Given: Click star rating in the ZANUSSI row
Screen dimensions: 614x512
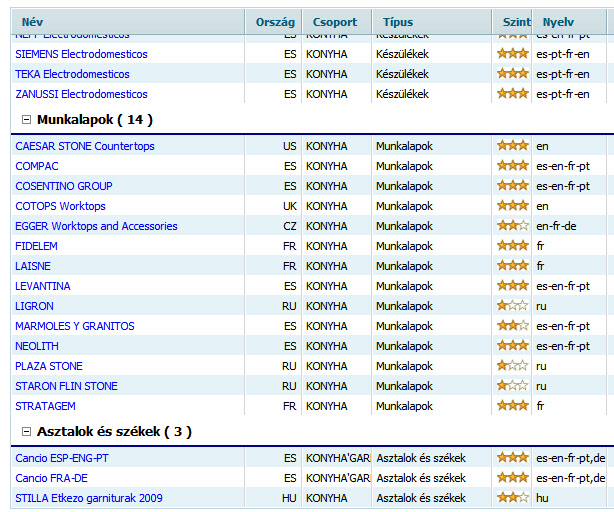Looking at the screenshot, I should point(513,94).
